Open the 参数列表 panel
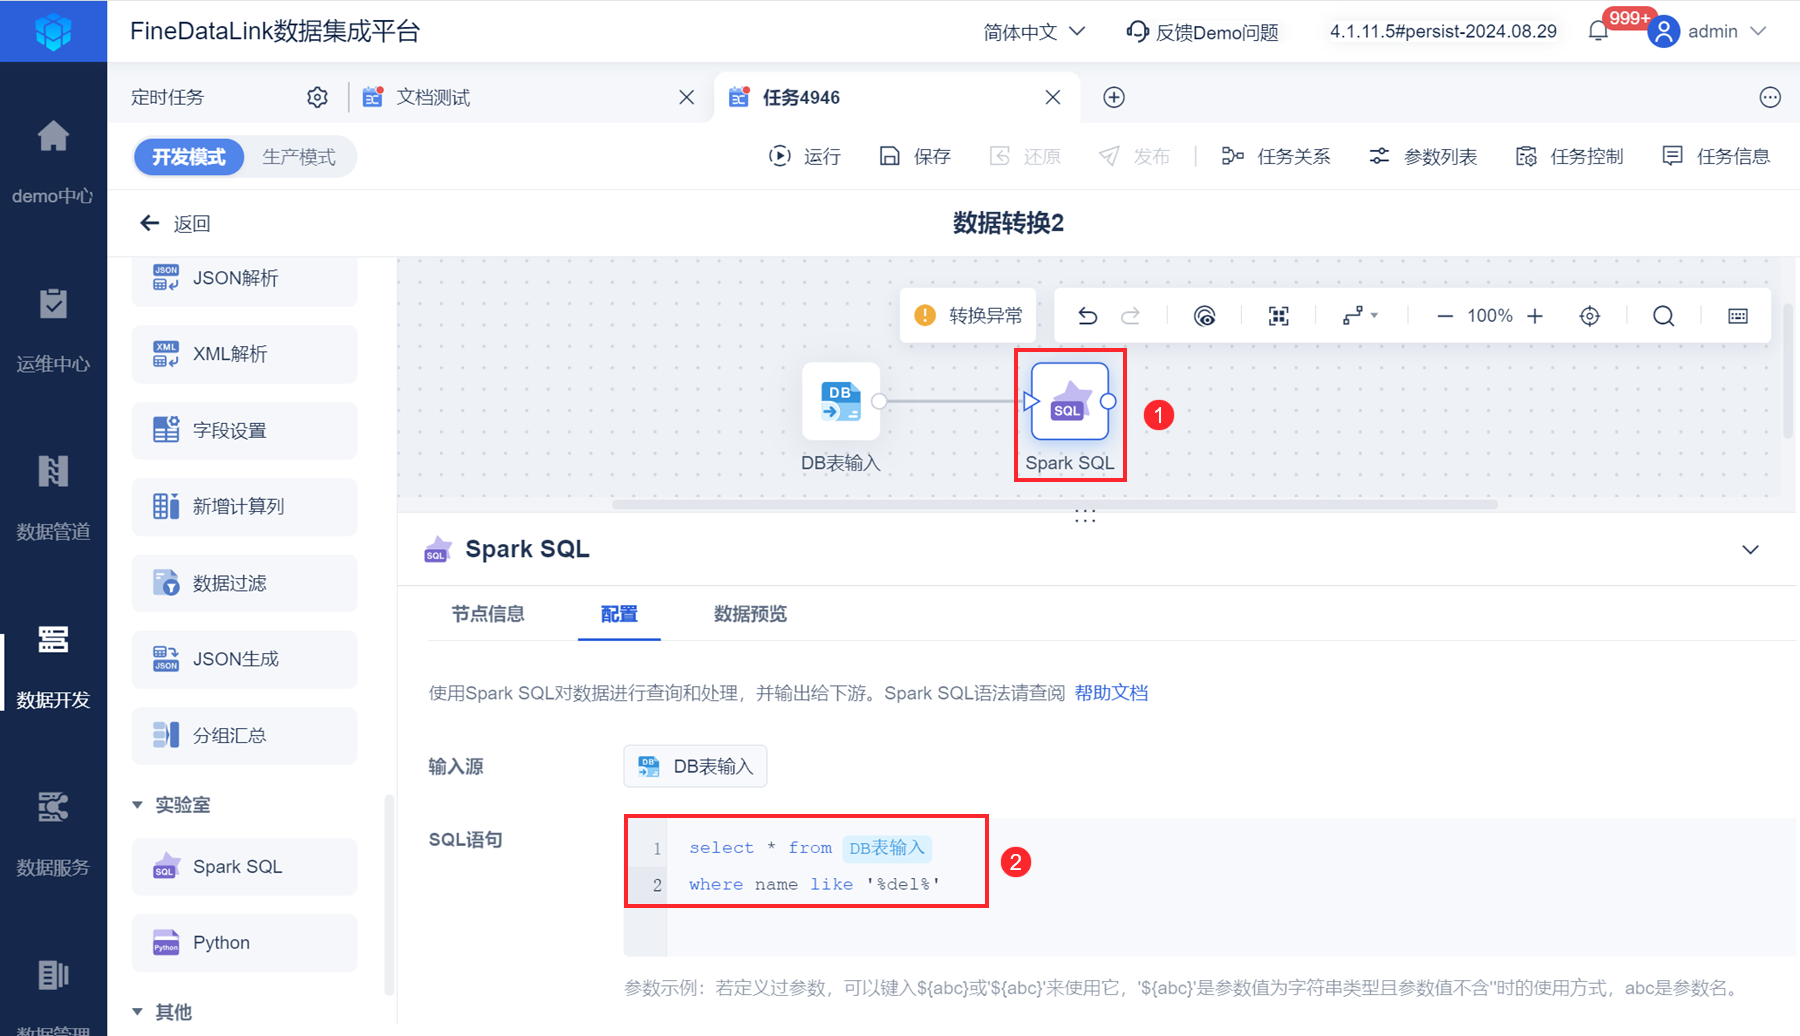This screenshot has height=1036, width=1800. (1423, 156)
